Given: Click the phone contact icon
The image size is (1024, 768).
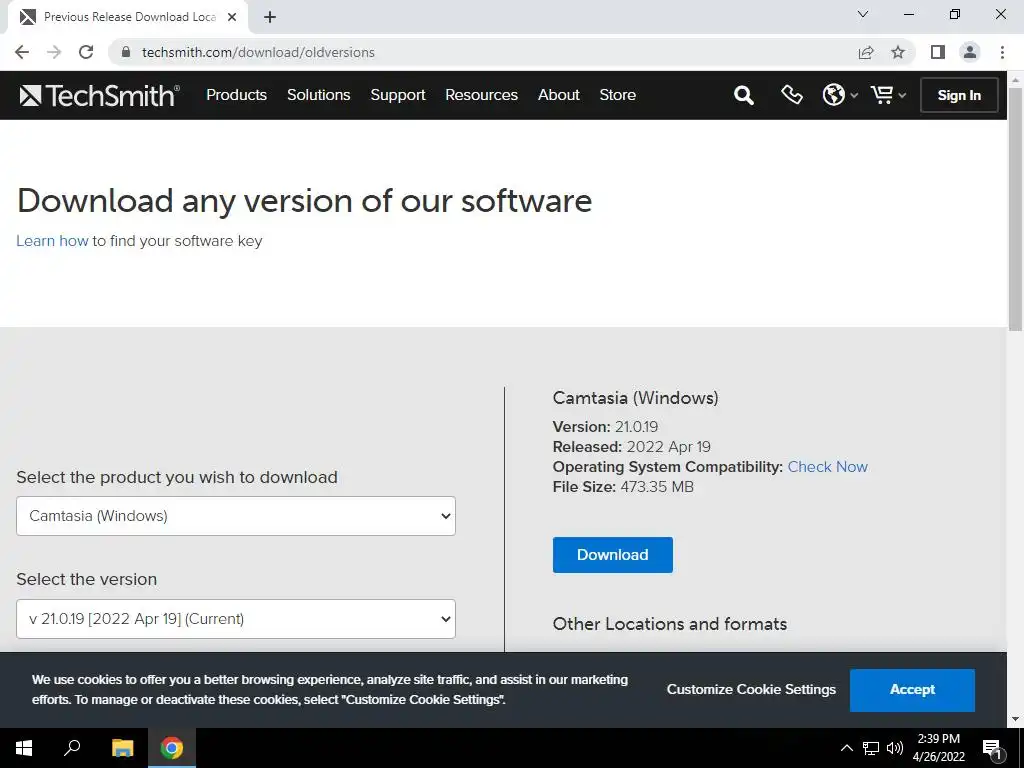Looking at the screenshot, I should coord(792,95).
